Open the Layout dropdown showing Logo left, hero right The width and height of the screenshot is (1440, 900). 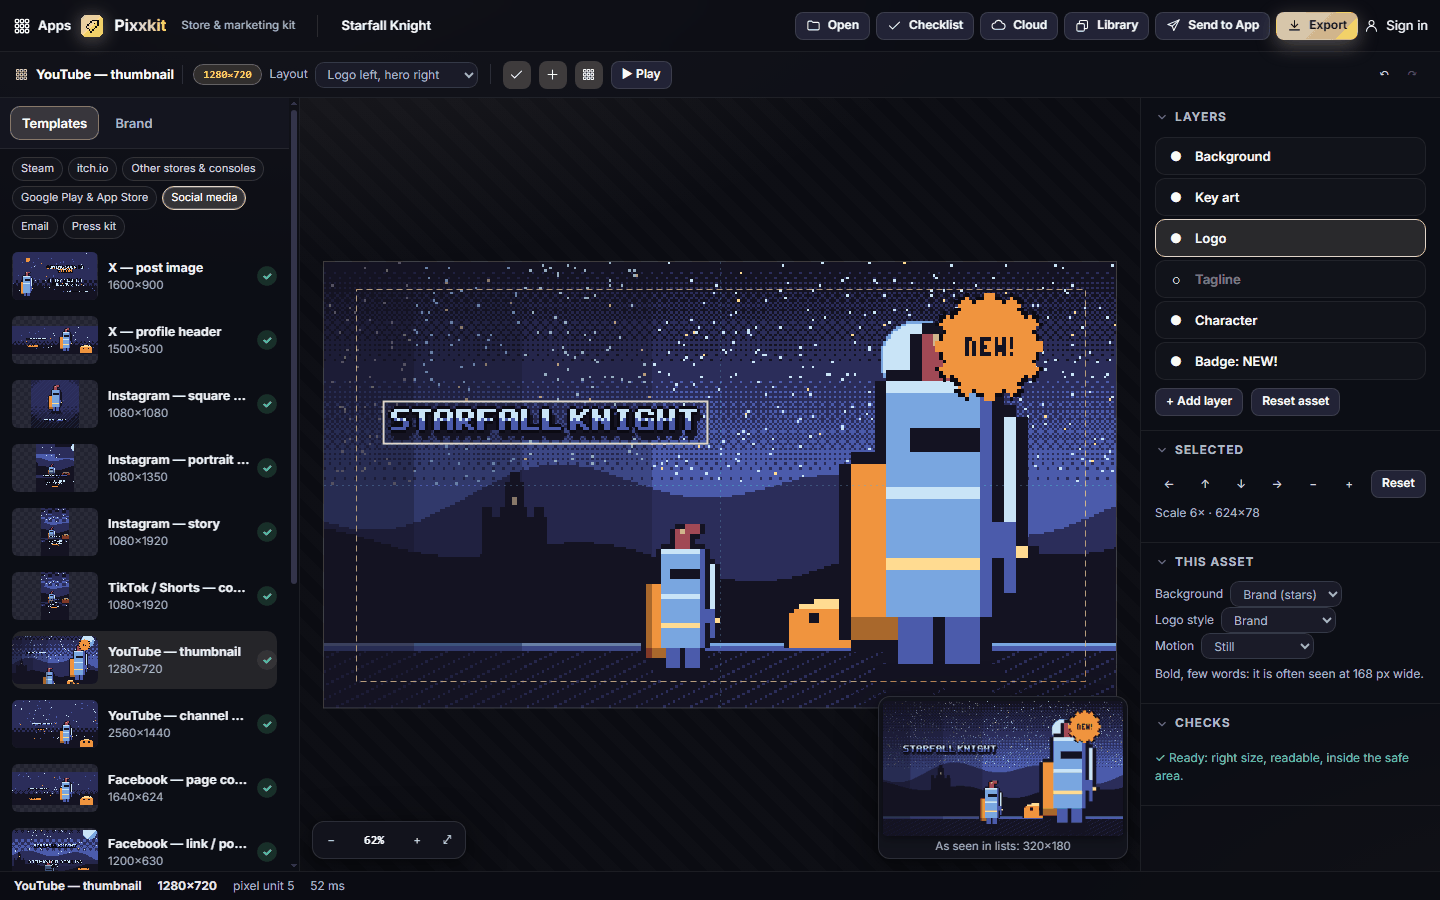[x=397, y=75]
